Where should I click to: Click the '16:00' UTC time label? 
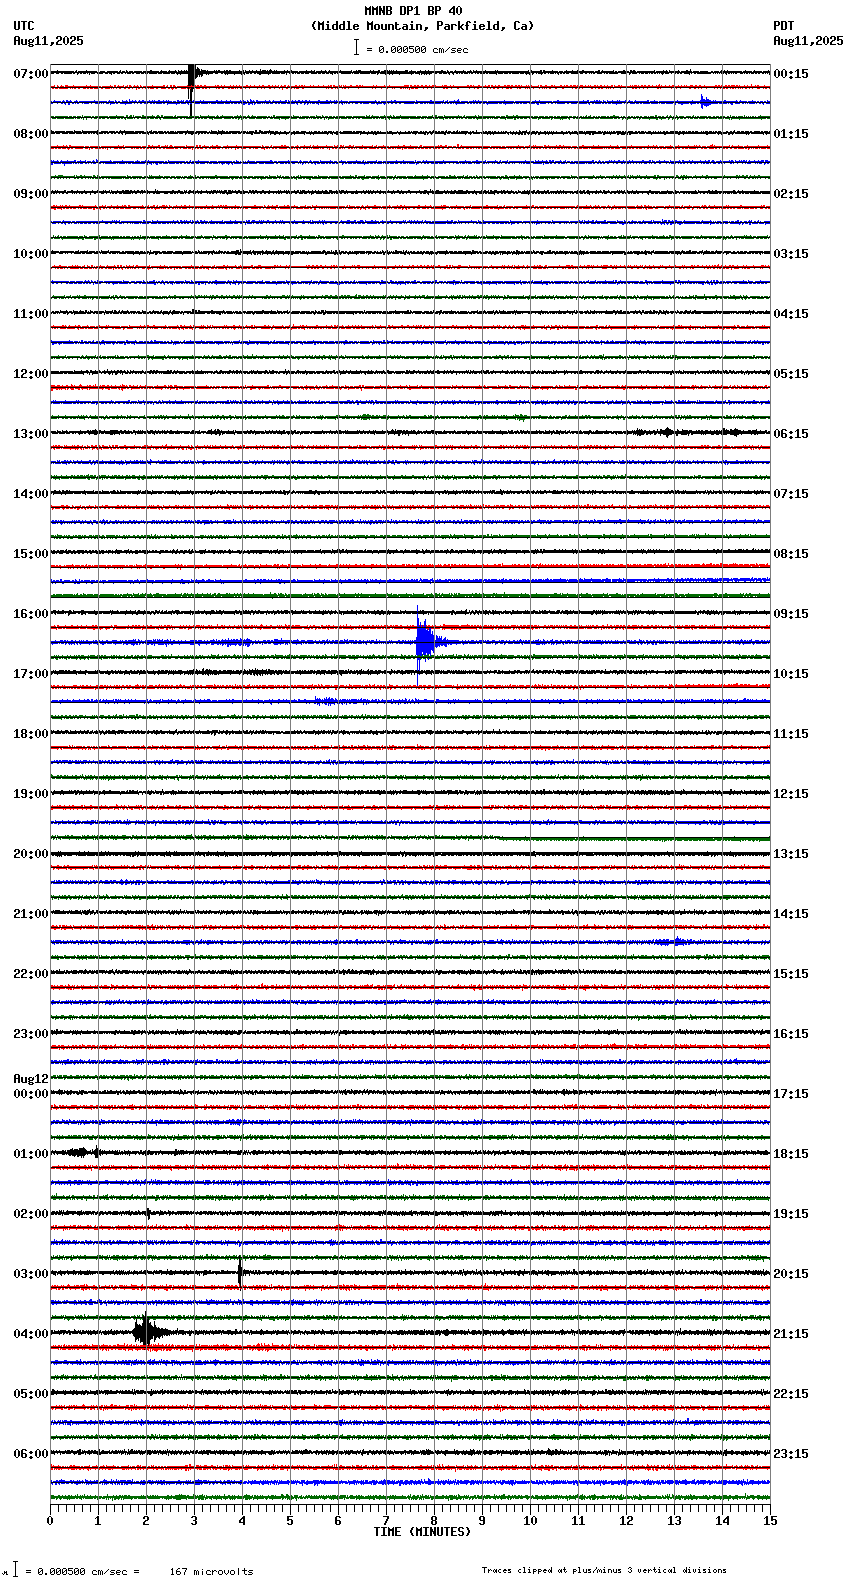click(31, 614)
